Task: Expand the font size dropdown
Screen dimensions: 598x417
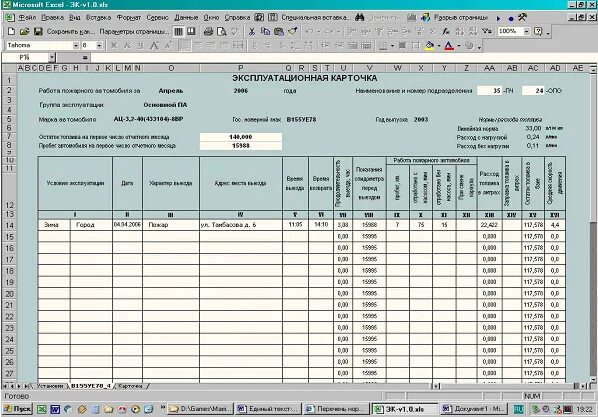Action: 99,45
